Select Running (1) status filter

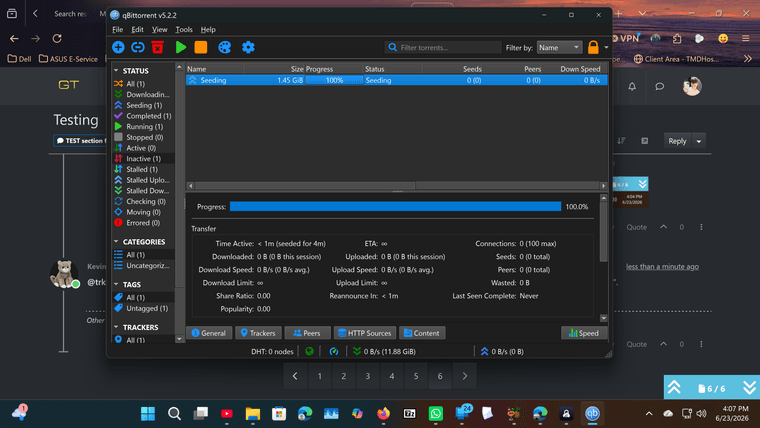click(143, 127)
